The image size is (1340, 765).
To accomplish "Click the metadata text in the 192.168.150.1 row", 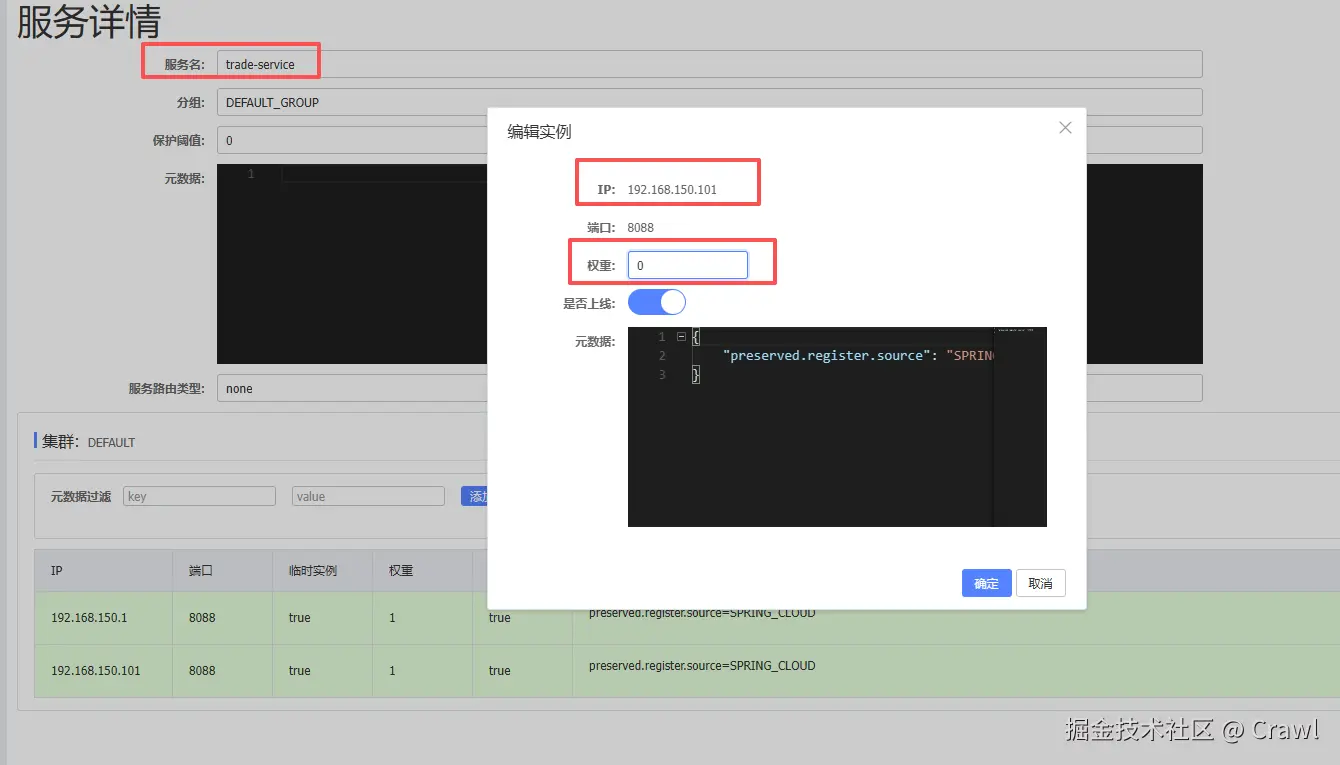I will (x=702, y=613).
